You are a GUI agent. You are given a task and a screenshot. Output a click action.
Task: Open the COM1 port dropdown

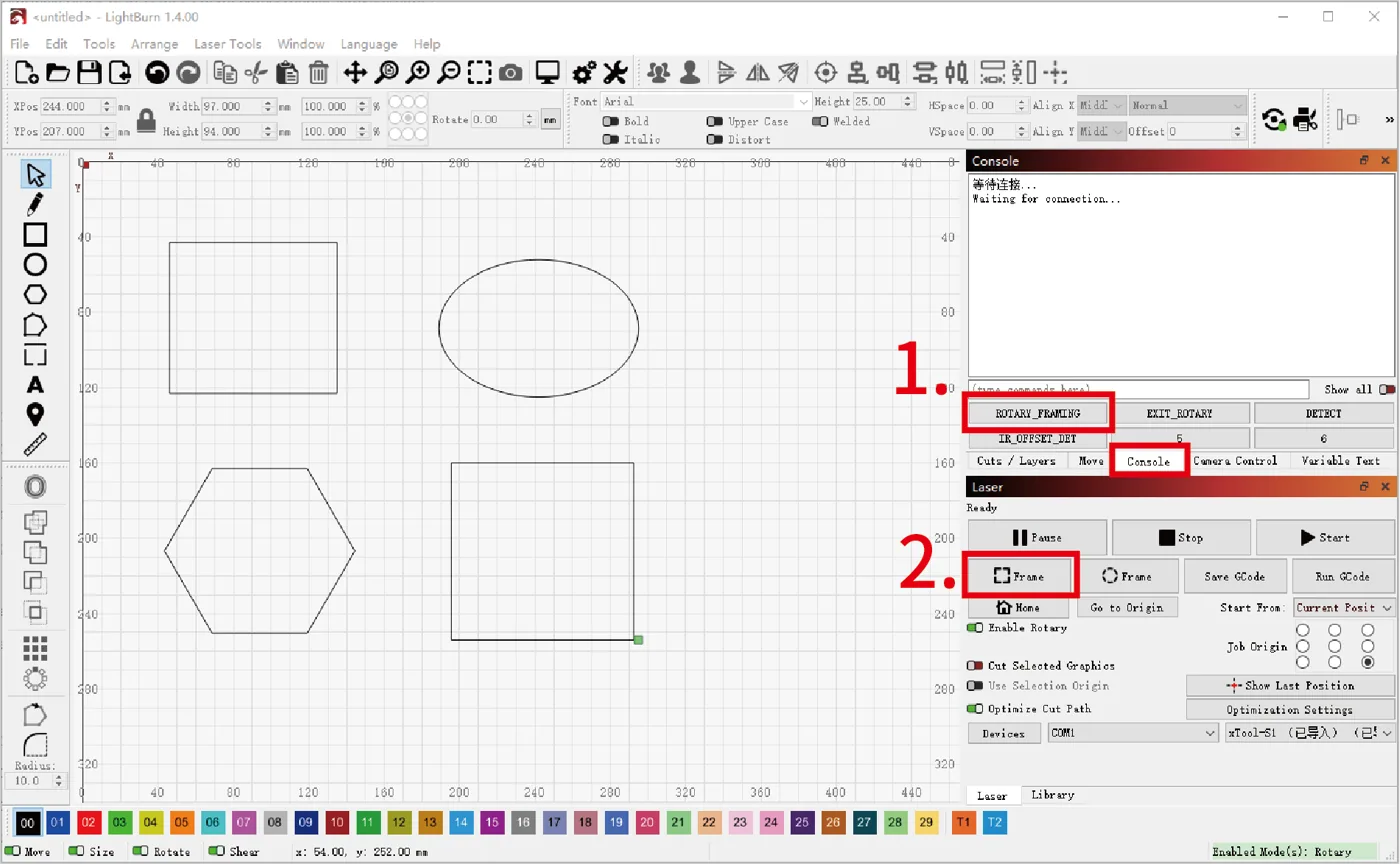(x=1133, y=733)
